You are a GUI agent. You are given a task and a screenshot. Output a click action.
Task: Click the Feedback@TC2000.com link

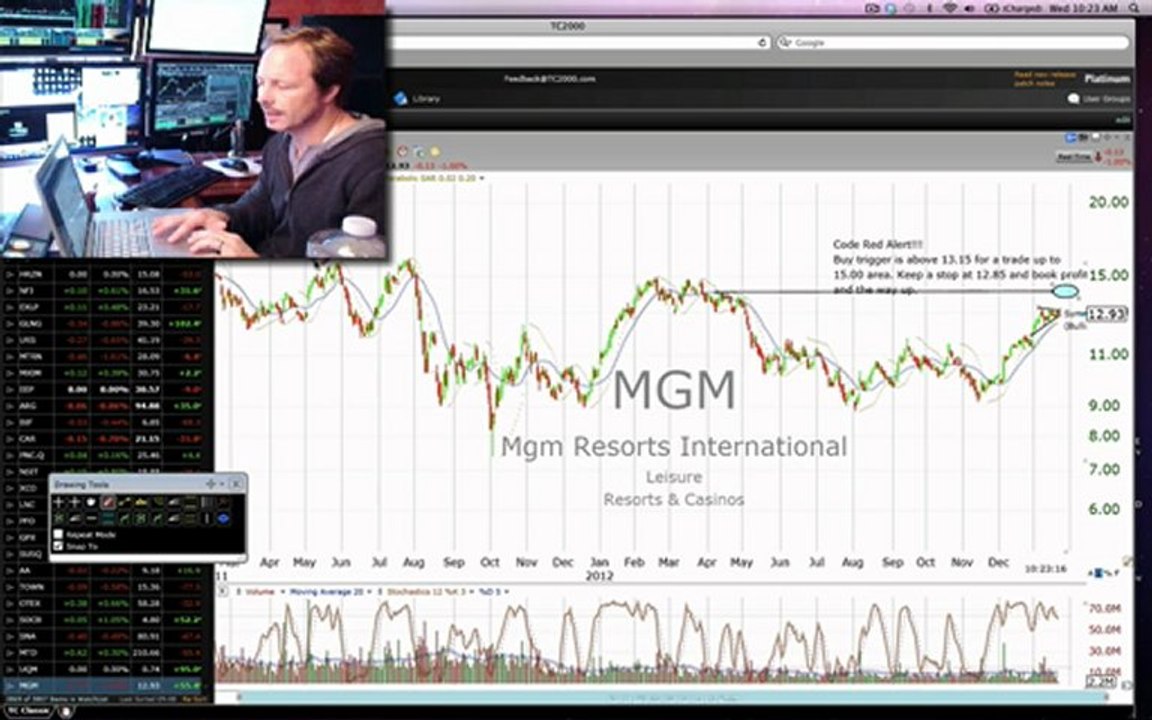550,79
